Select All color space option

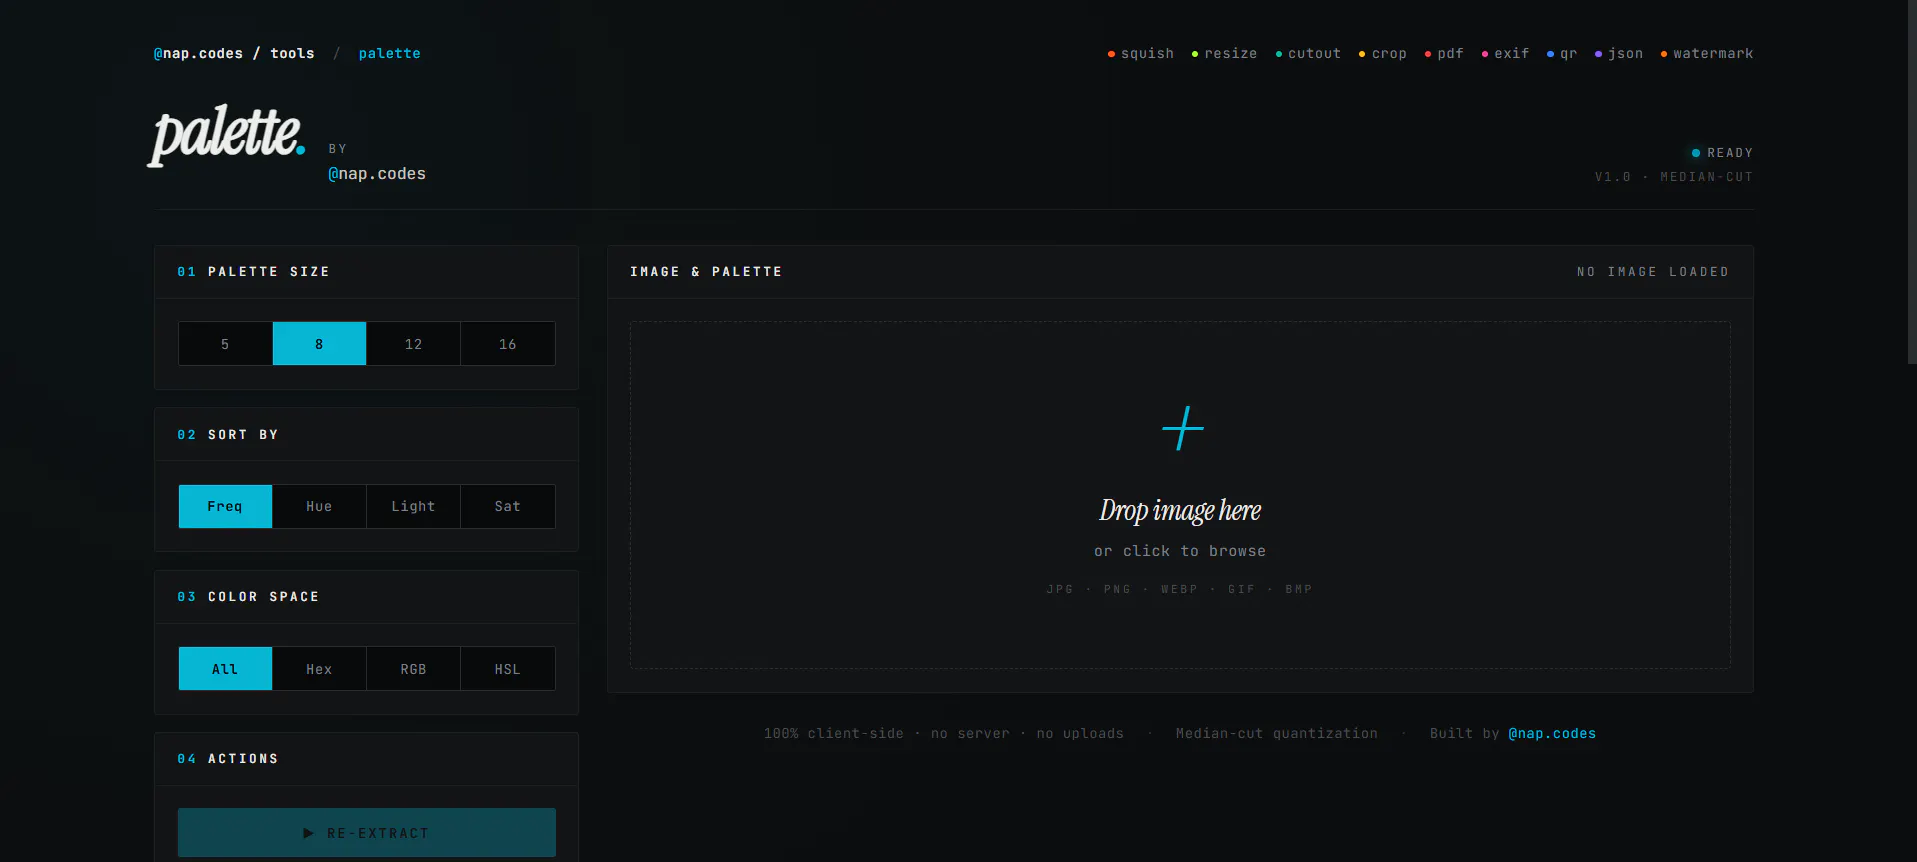click(x=225, y=669)
